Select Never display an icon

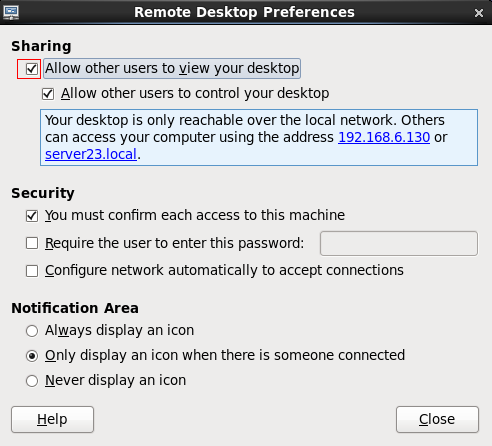(32, 381)
